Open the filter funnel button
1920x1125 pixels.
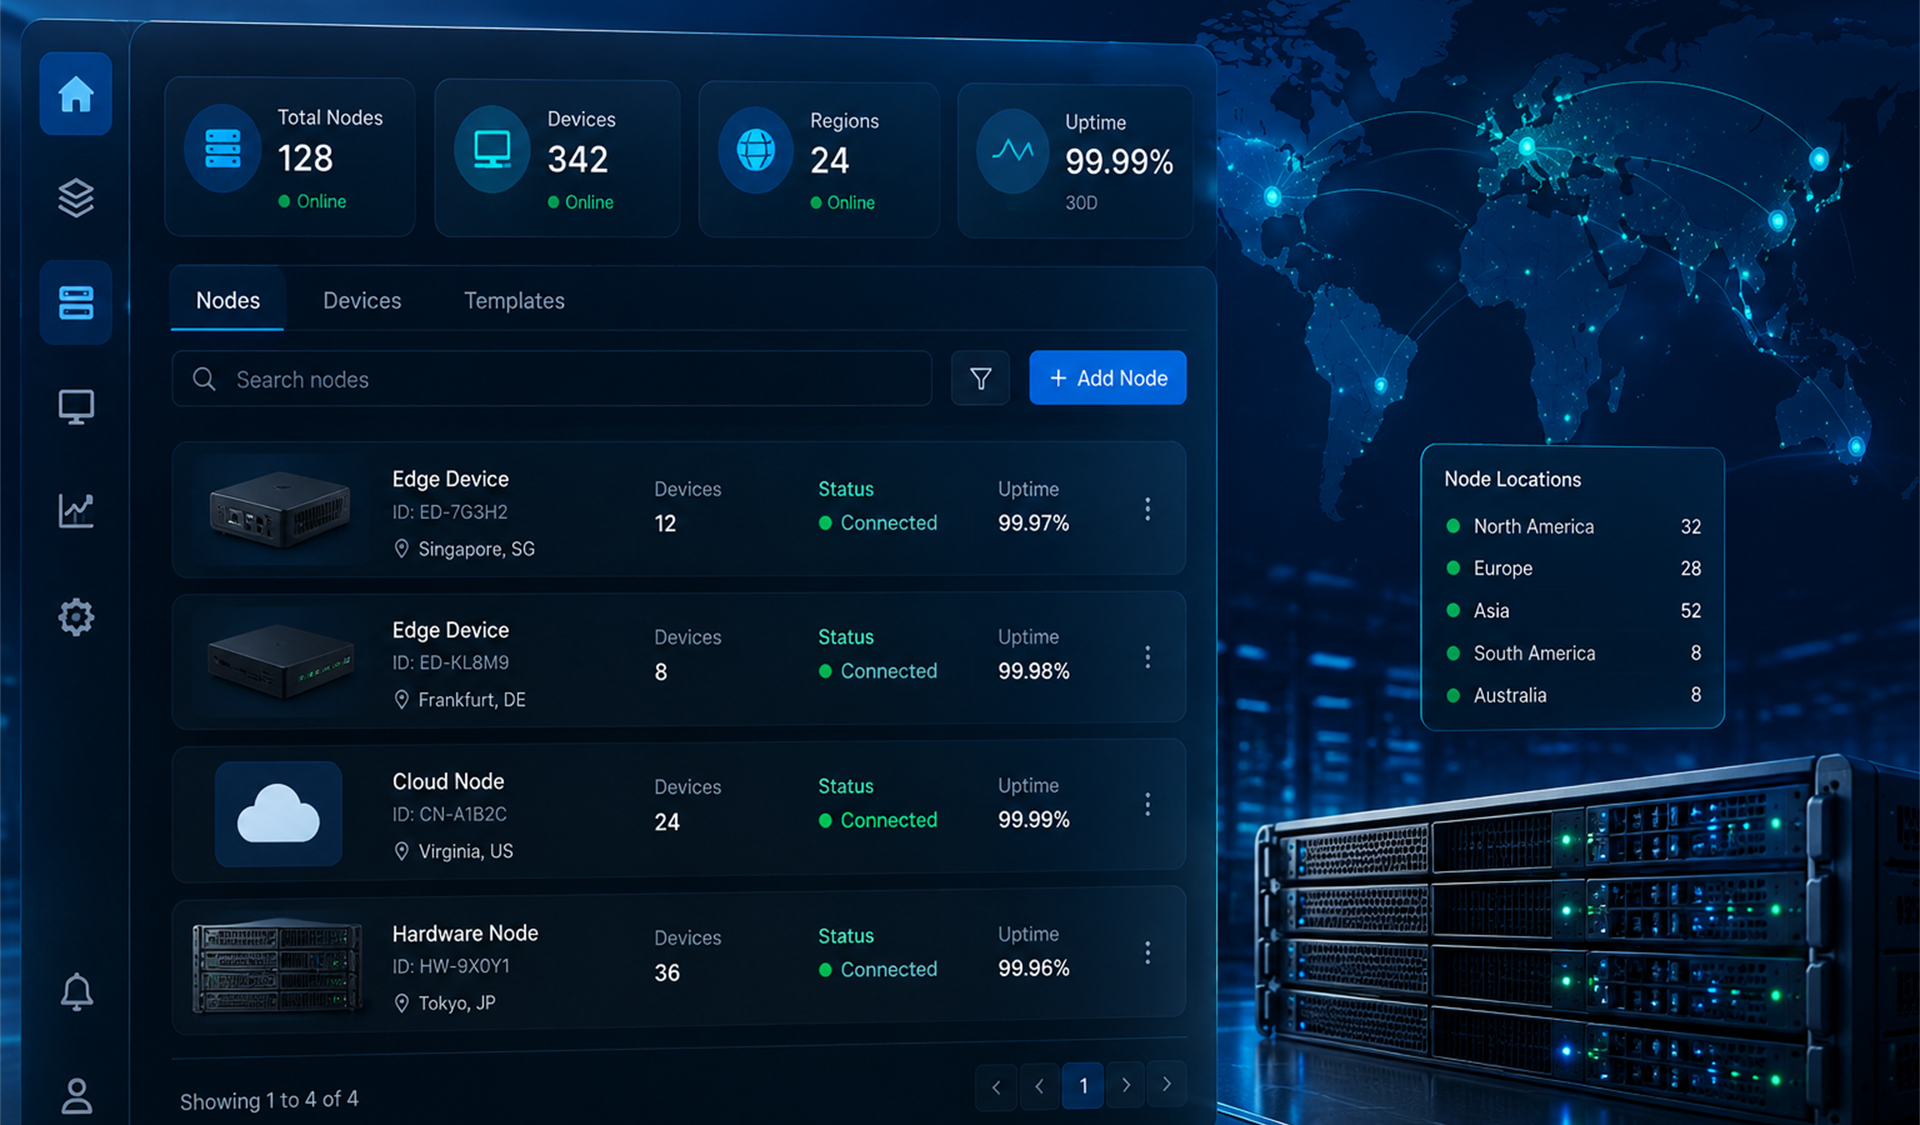click(x=981, y=378)
